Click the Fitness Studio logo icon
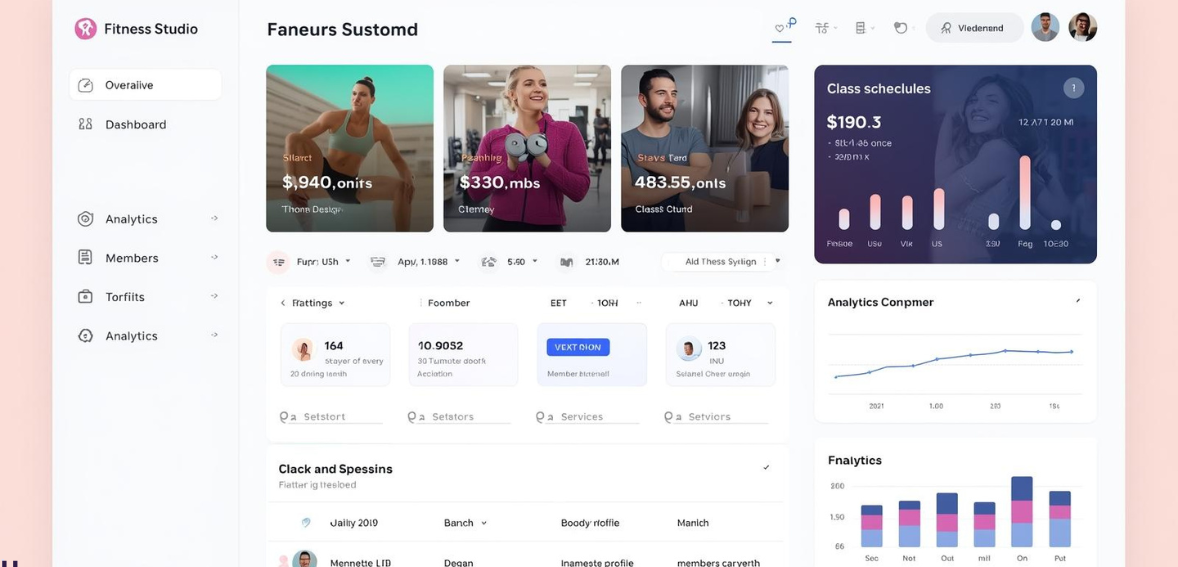Image resolution: width=1178 pixels, height=567 pixels. click(x=86, y=29)
